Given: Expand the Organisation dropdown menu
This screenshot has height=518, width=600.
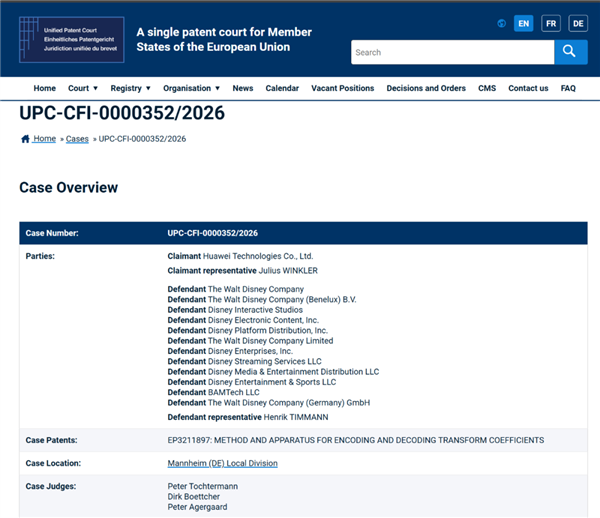Looking at the screenshot, I should 192,88.
